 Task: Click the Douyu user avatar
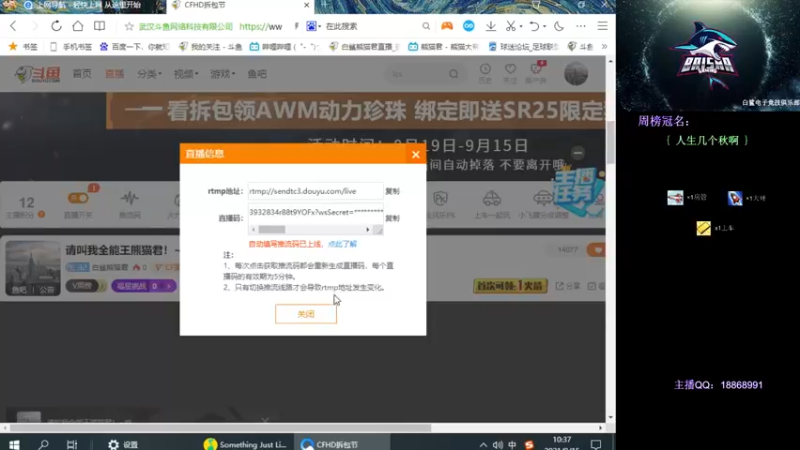coord(576,74)
